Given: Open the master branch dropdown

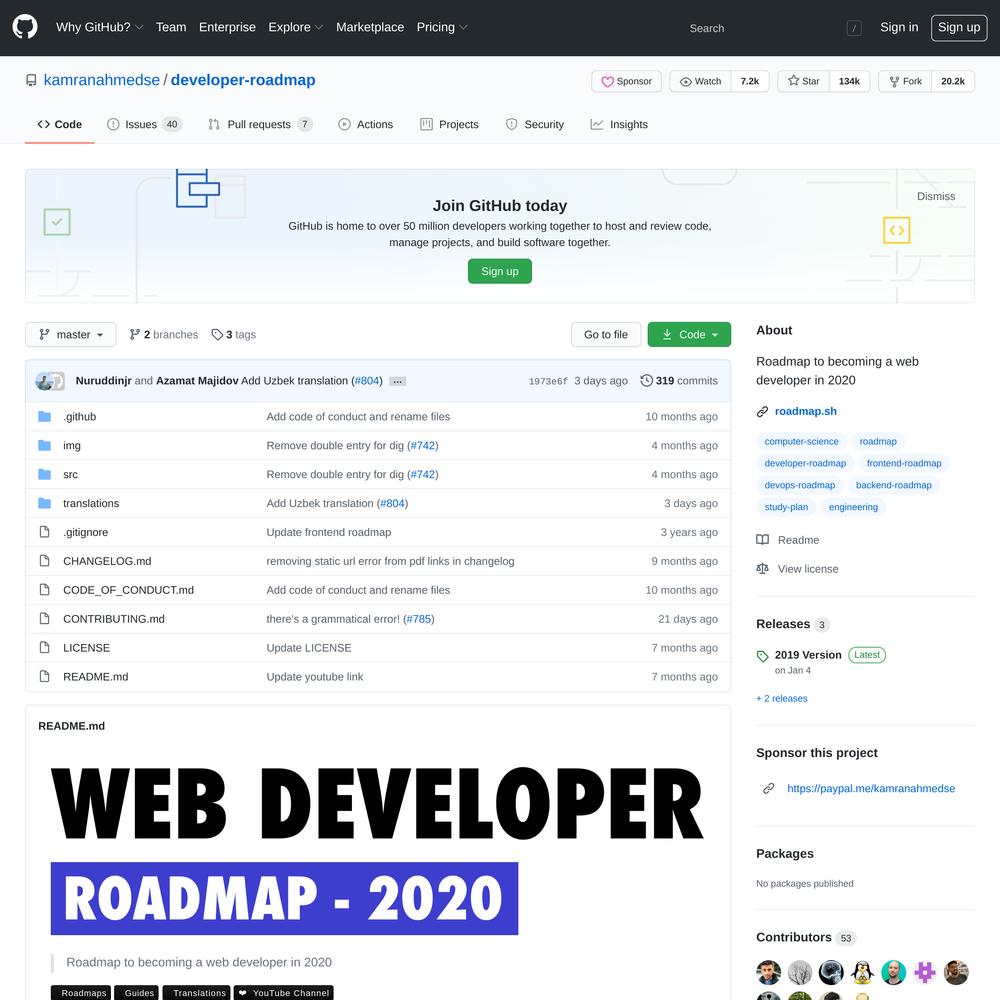Looking at the screenshot, I should click(71, 335).
